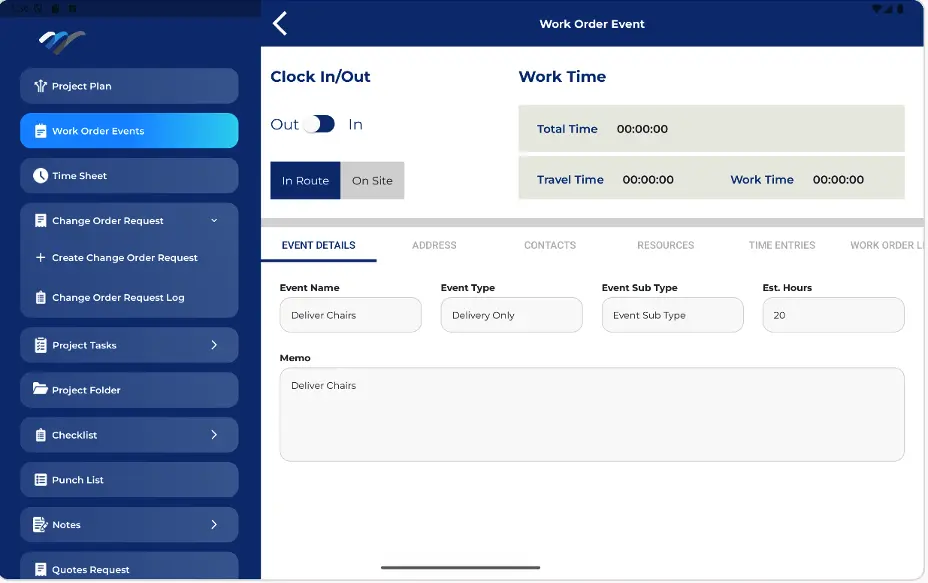Click the Change Order Request Log icon
The height and width of the screenshot is (583, 928).
[40, 297]
